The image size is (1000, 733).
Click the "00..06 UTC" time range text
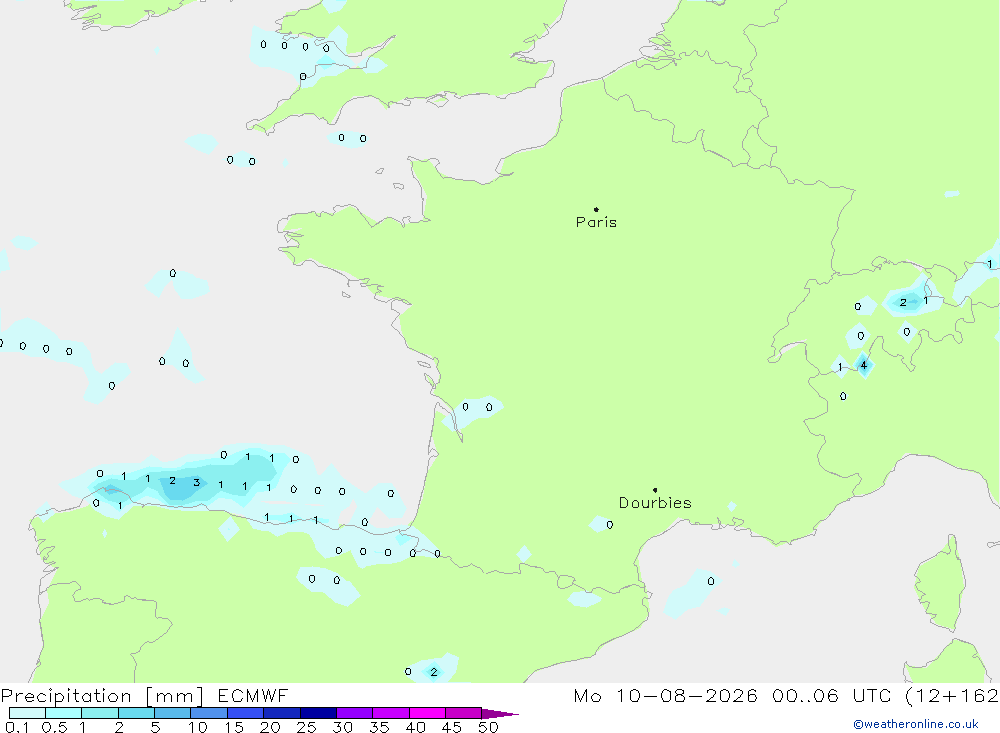(x=831, y=696)
